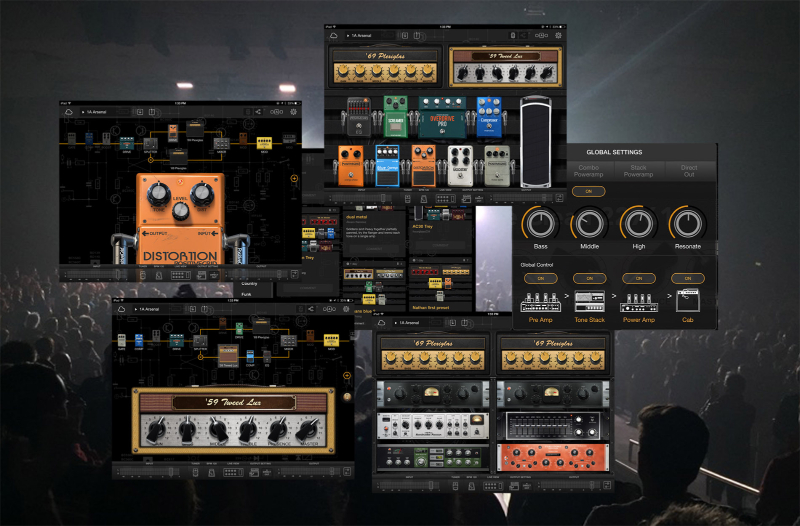Click the Pre Amp label link
This screenshot has width=800, height=526.
click(x=540, y=320)
